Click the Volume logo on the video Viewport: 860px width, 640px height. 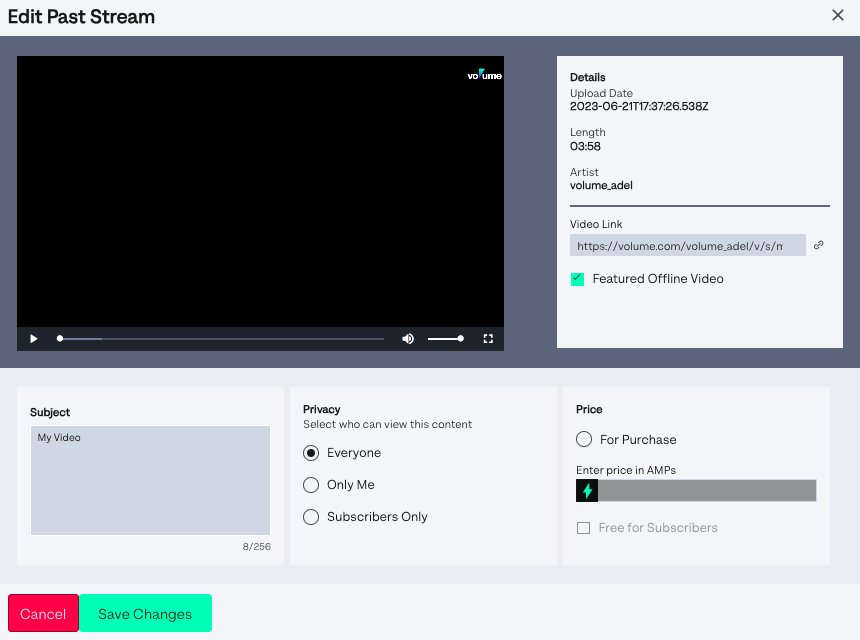point(484,75)
